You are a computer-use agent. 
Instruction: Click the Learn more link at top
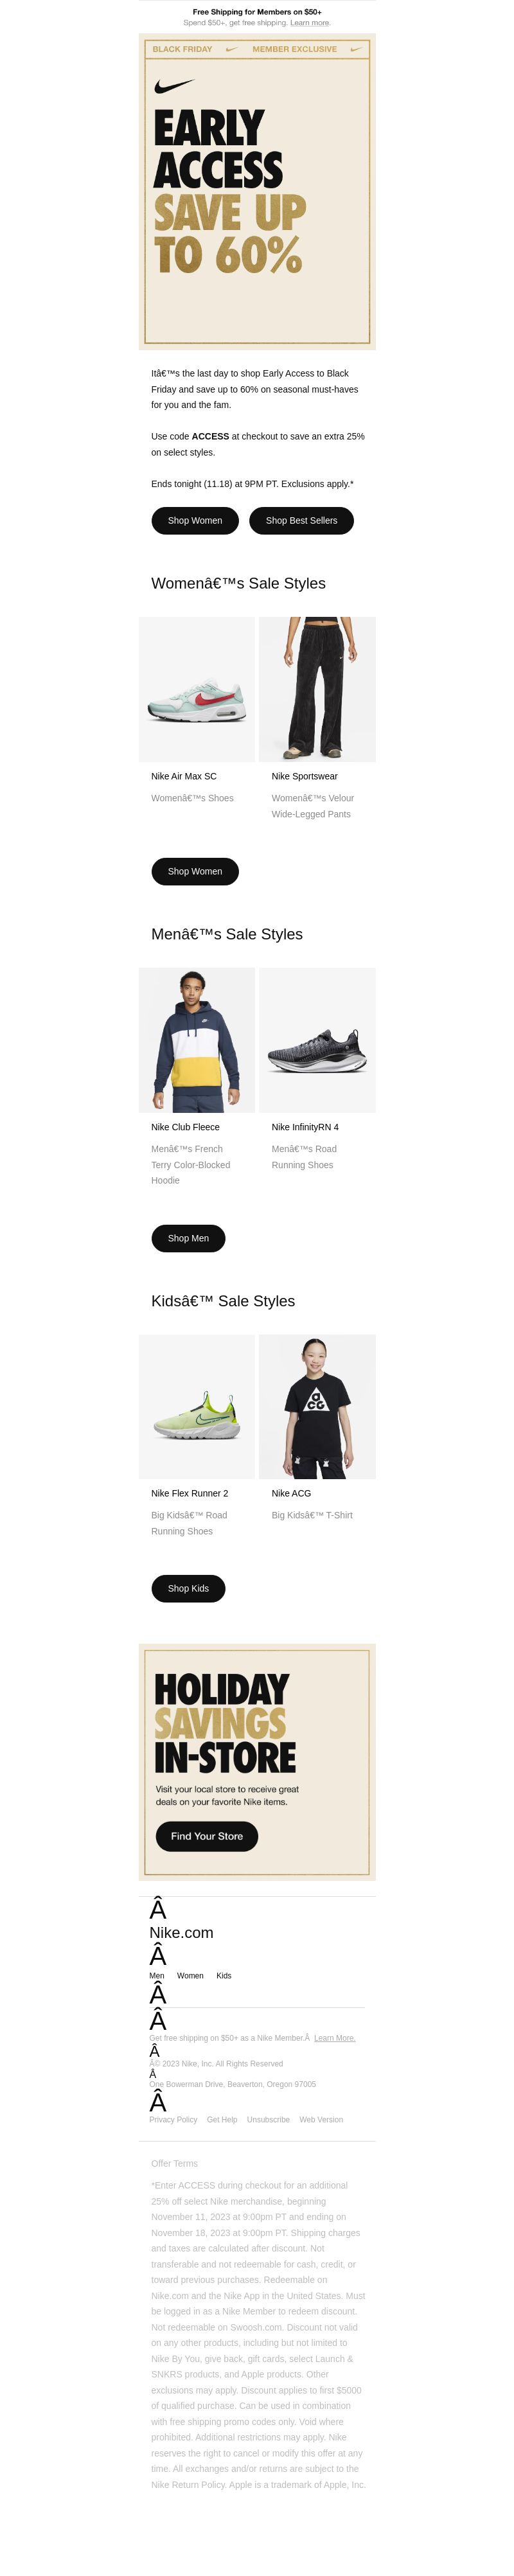[x=310, y=22]
